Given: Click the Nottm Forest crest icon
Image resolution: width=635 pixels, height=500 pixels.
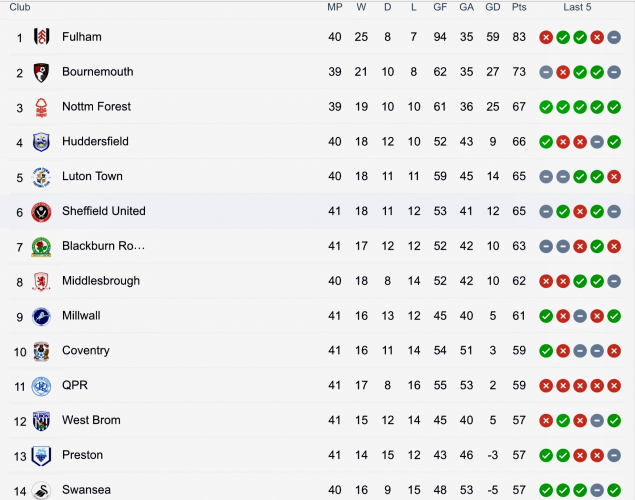Looking at the screenshot, I should (41, 107).
